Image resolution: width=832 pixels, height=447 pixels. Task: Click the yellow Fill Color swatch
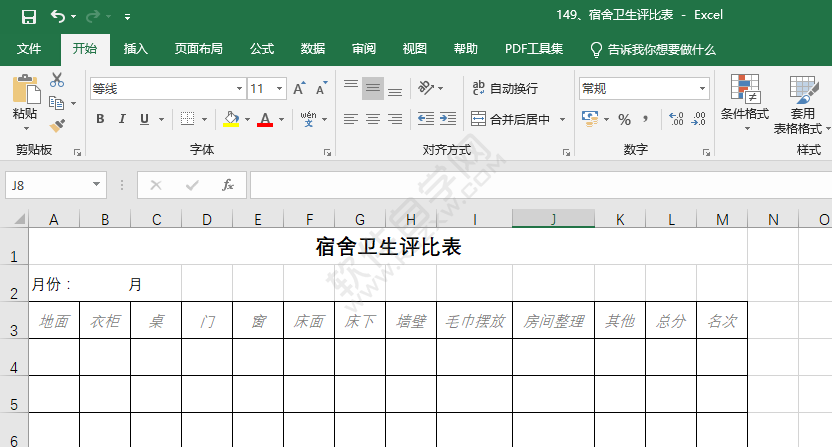[232, 119]
